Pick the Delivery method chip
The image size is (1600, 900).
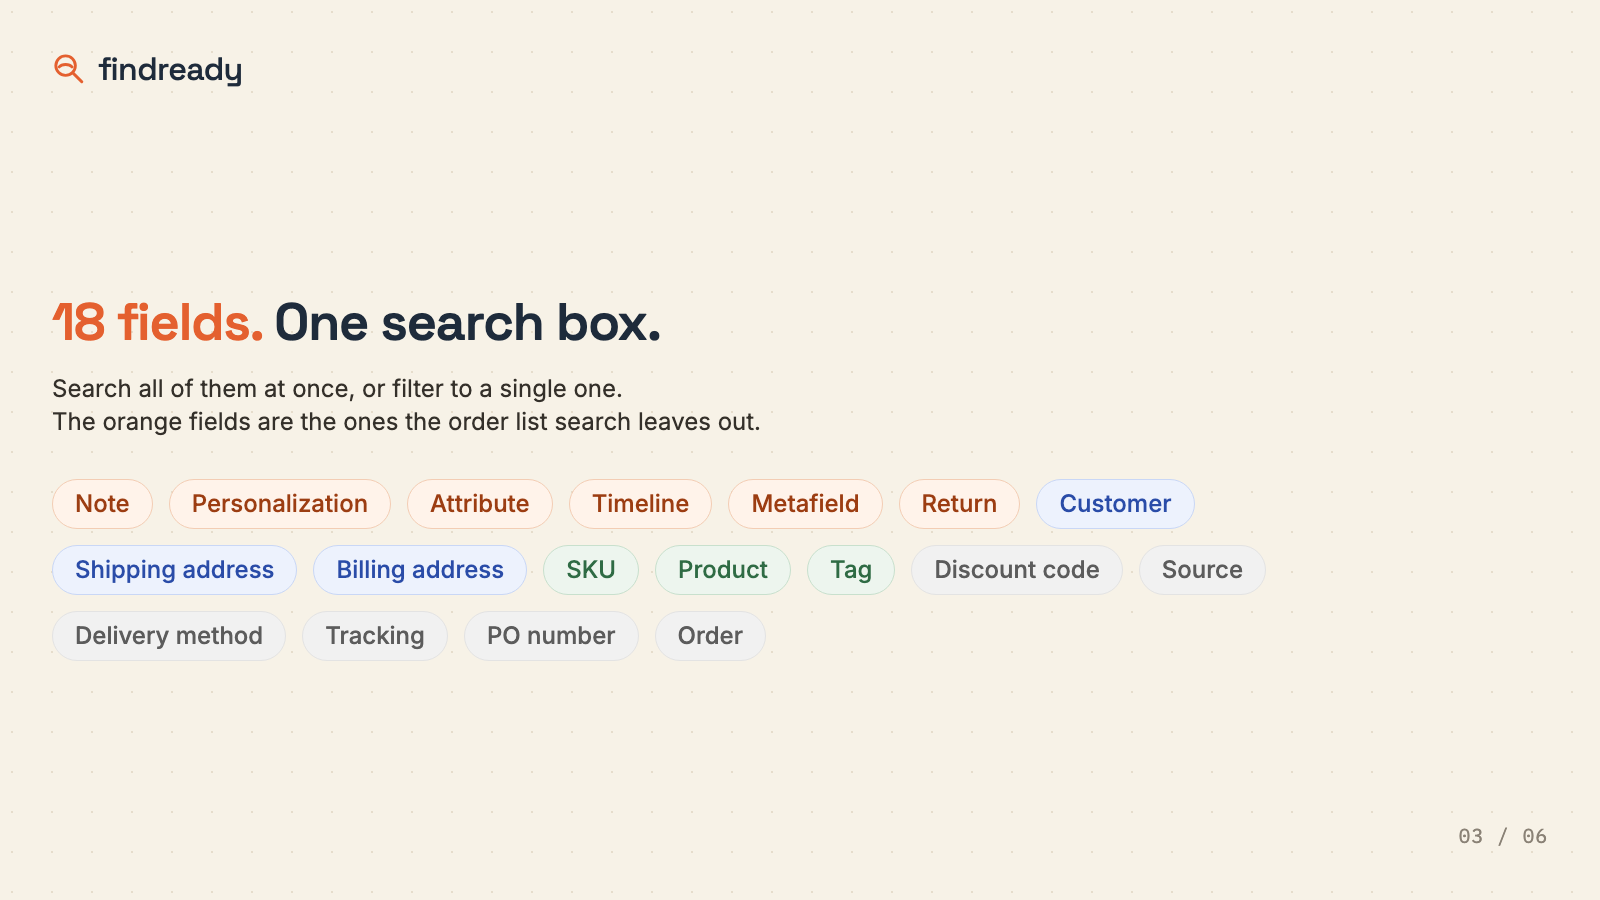[169, 636]
